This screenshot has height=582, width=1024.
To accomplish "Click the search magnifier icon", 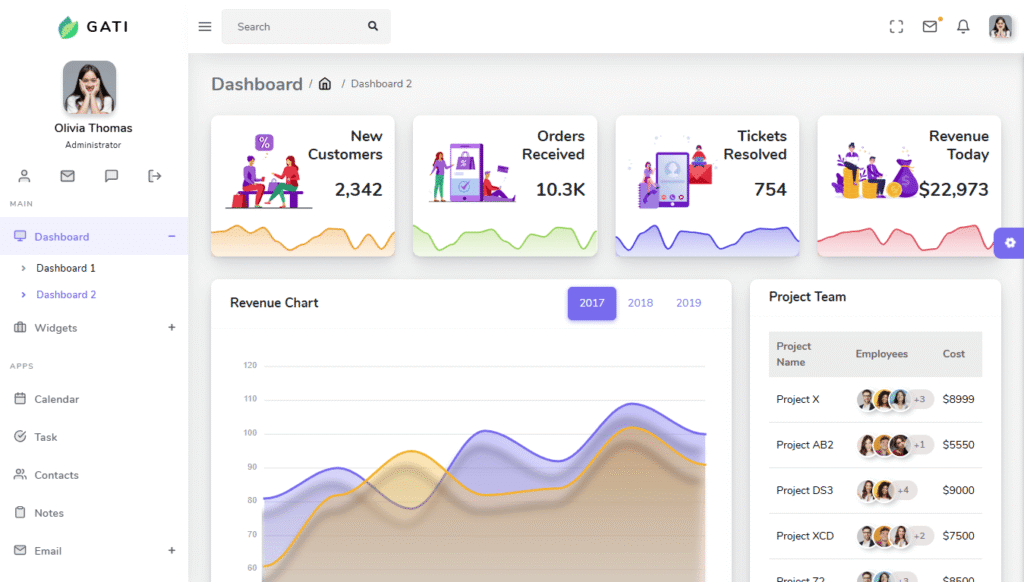I will 373,26.
